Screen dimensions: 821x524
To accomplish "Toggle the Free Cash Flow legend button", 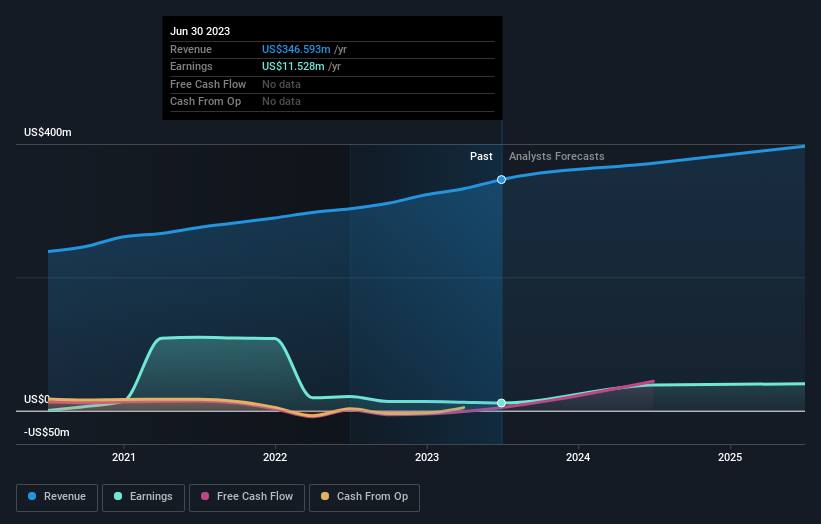I will click(247, 497).
